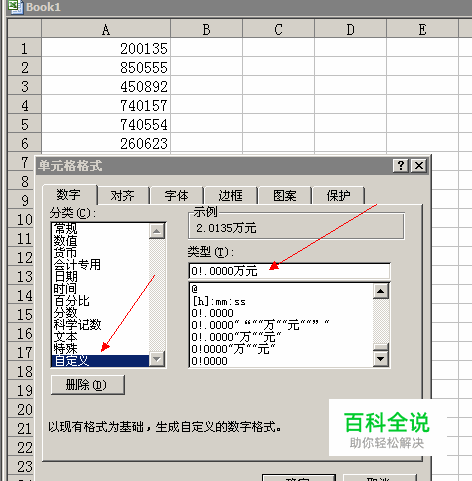472x481 pixels.
Task: Select row 20 header
Action: (x=21, y=409)
